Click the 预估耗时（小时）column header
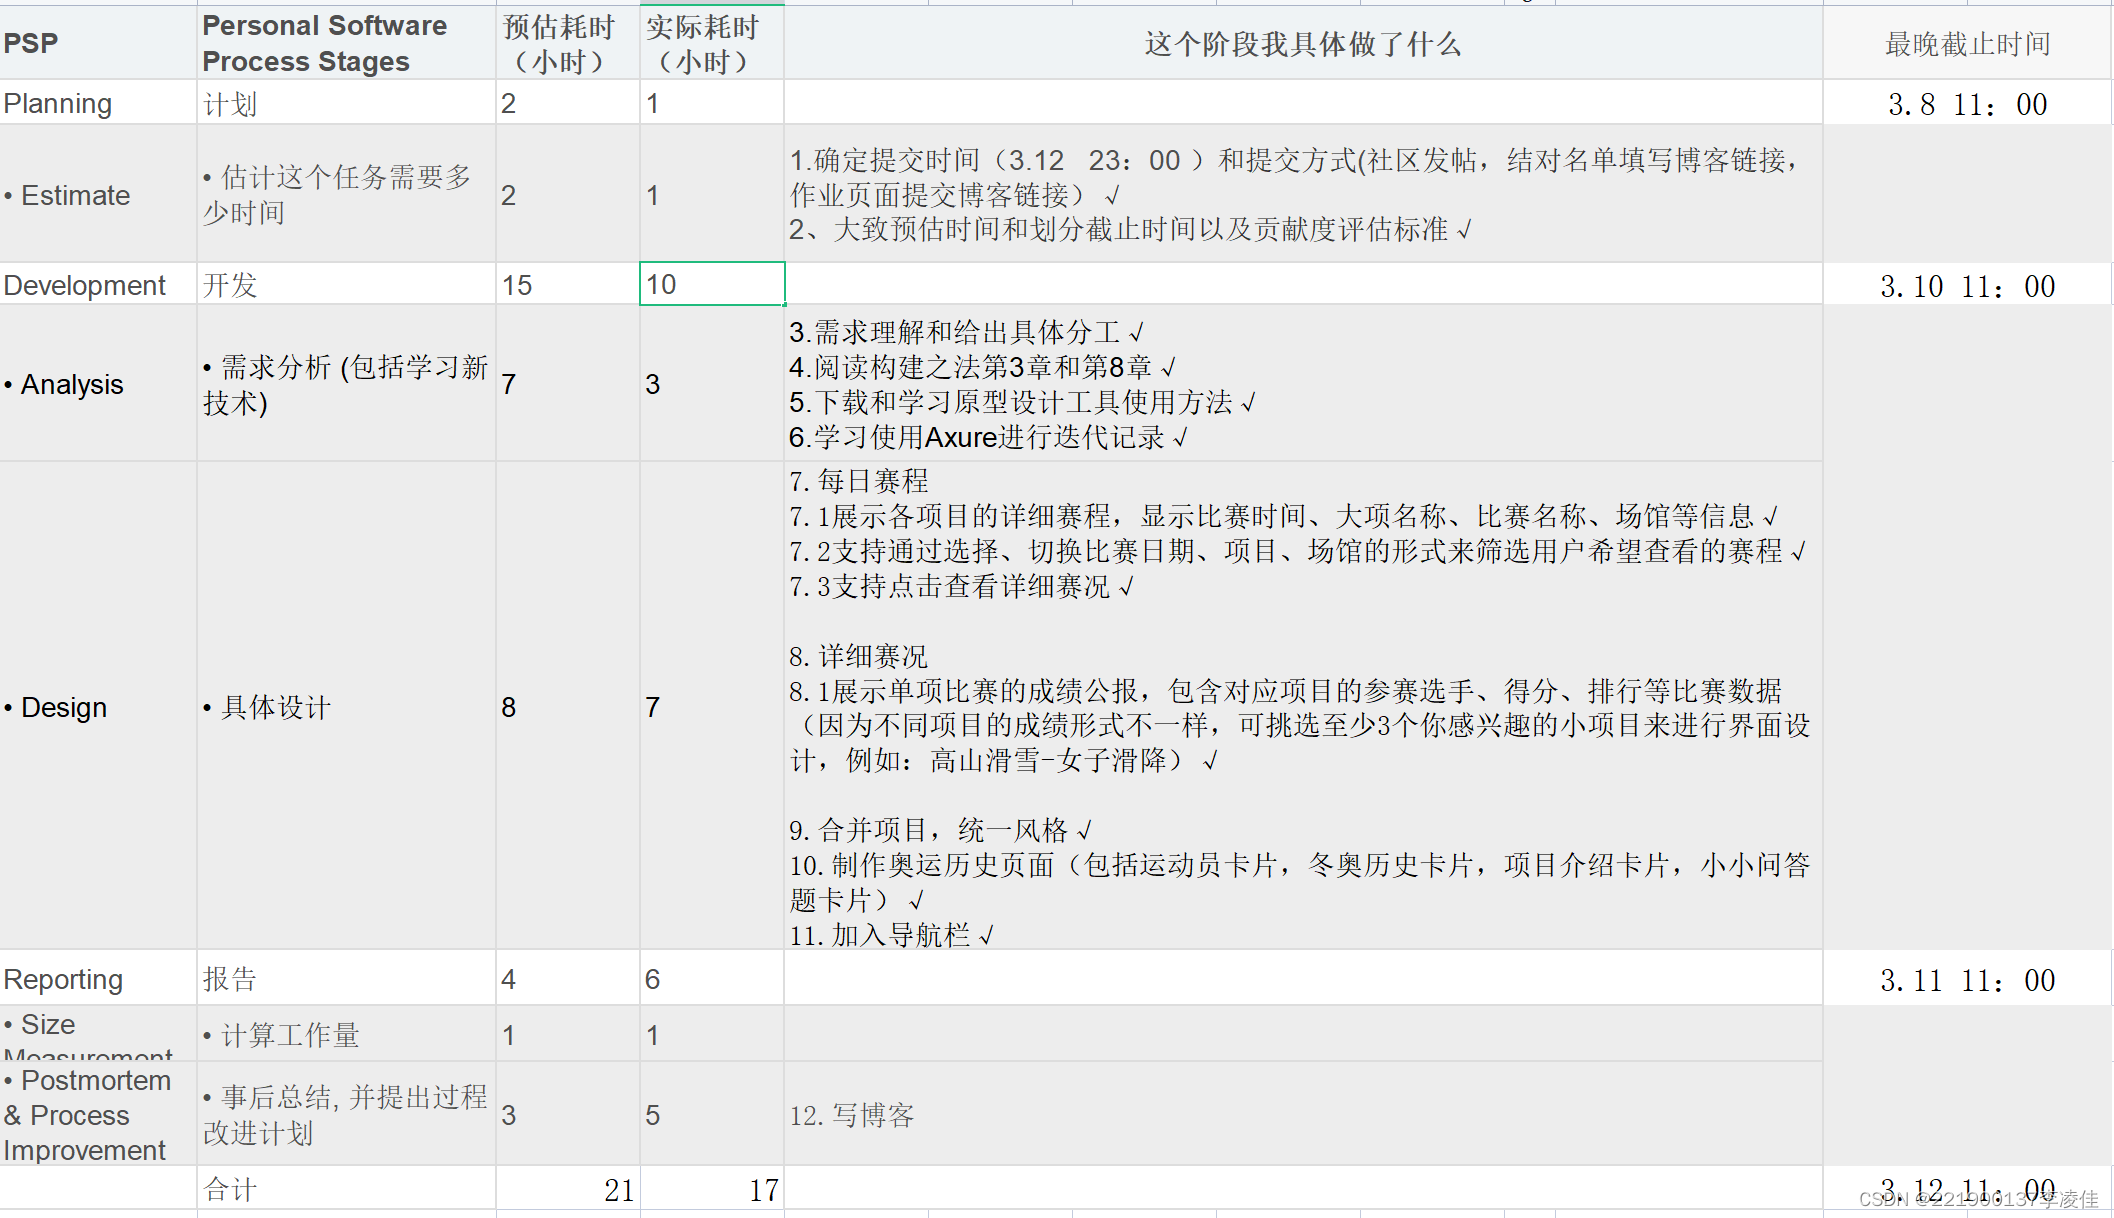Viewport: 2114px width, 1218px height. [567, 43]
